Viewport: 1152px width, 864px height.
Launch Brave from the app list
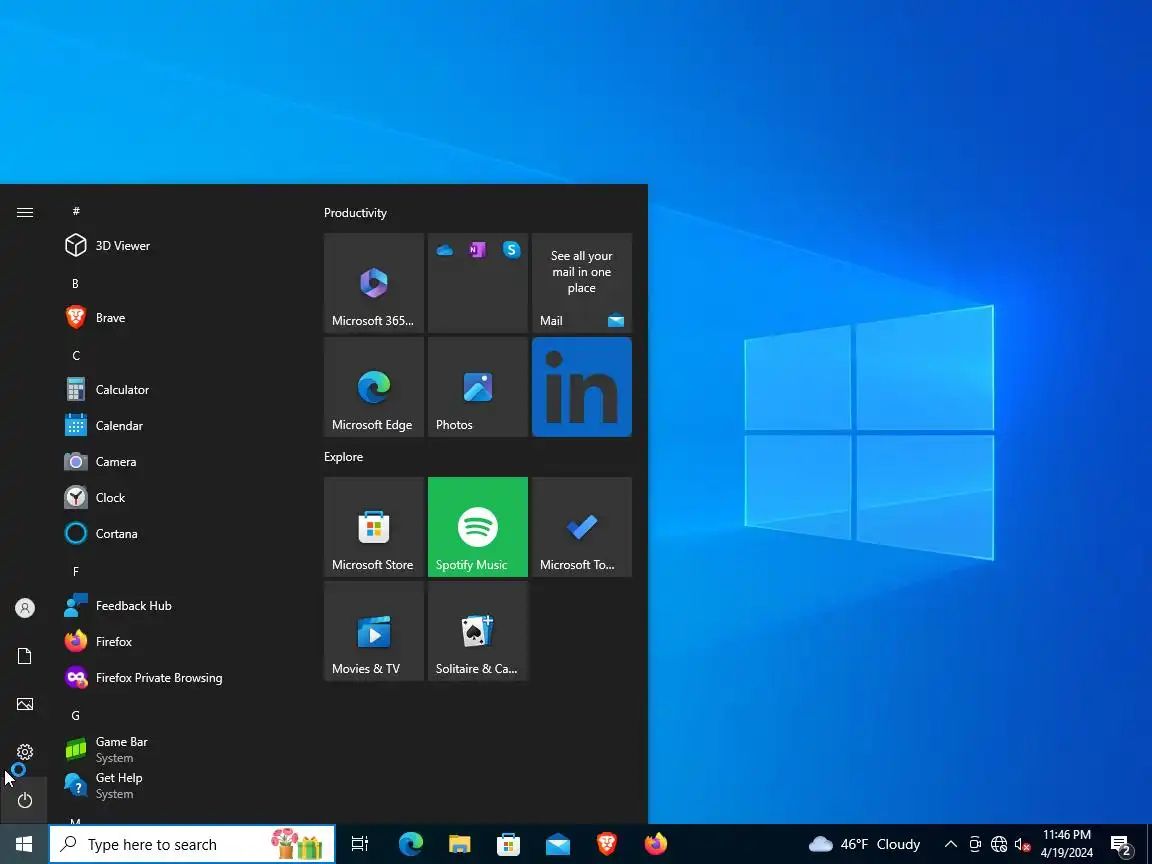point(176,317)
